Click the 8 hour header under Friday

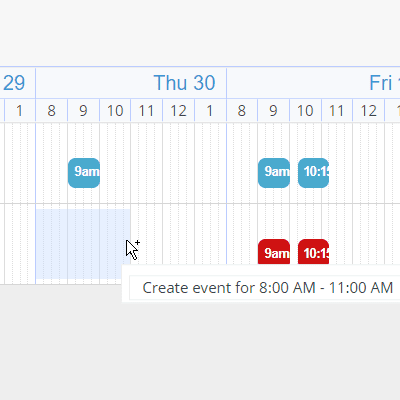(x=242, y=110)
